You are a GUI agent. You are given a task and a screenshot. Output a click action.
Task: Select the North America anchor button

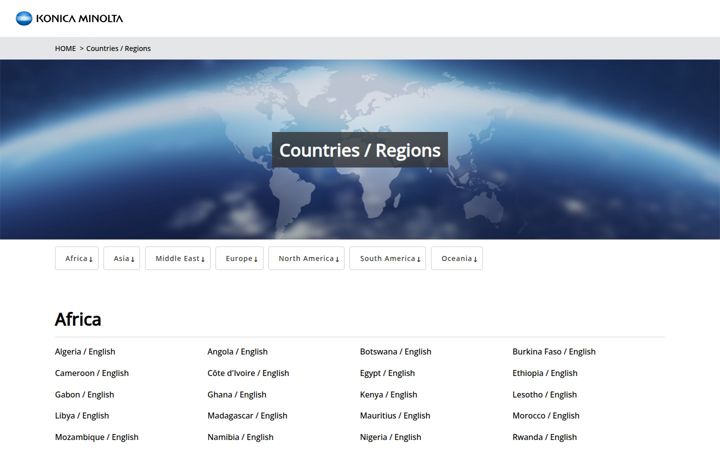tap(306, 259)
